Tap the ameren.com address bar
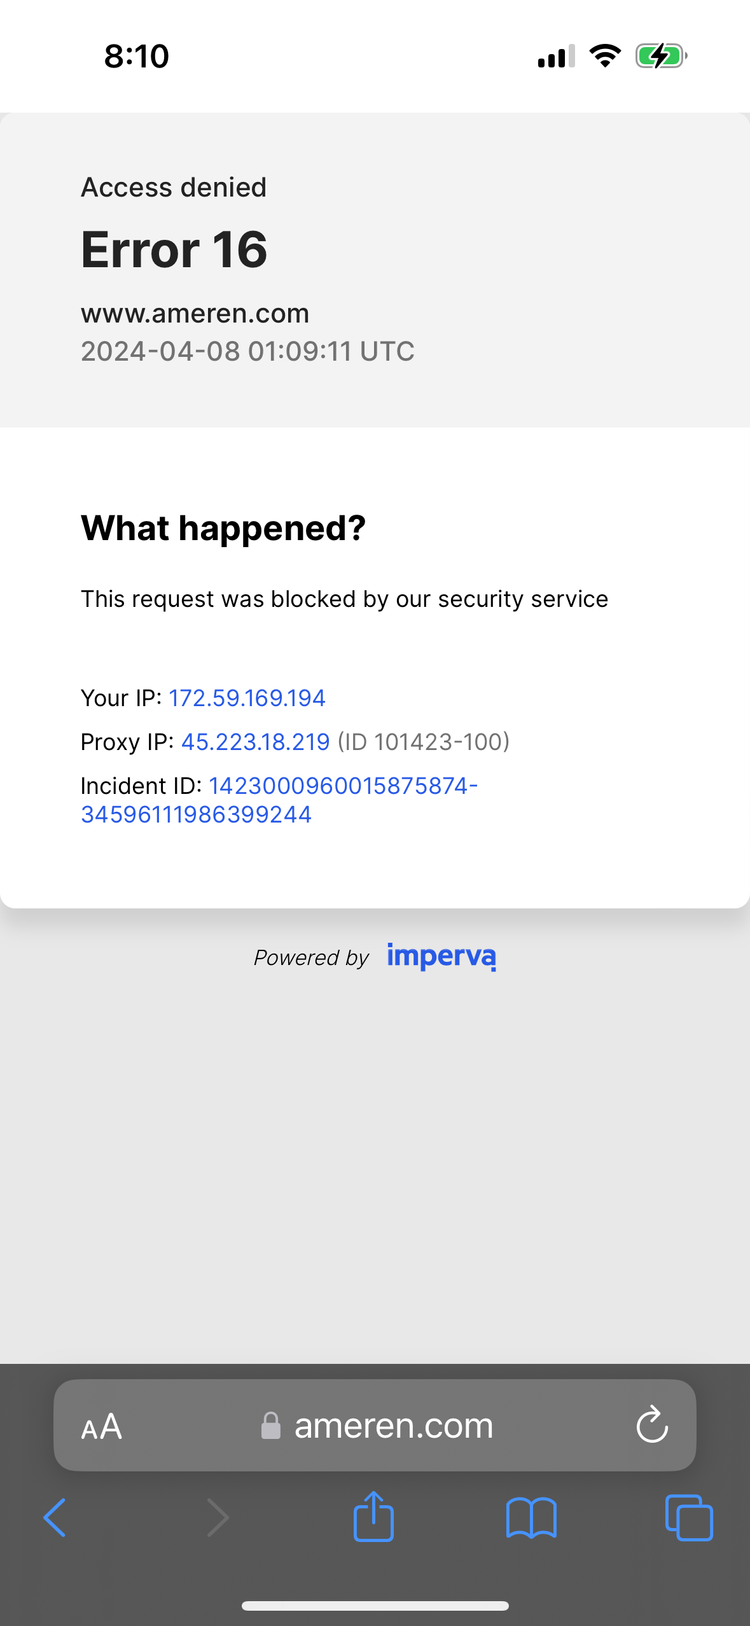Screen dimensions: 750x1626 pyautogui.click(x=375, y=1425)
